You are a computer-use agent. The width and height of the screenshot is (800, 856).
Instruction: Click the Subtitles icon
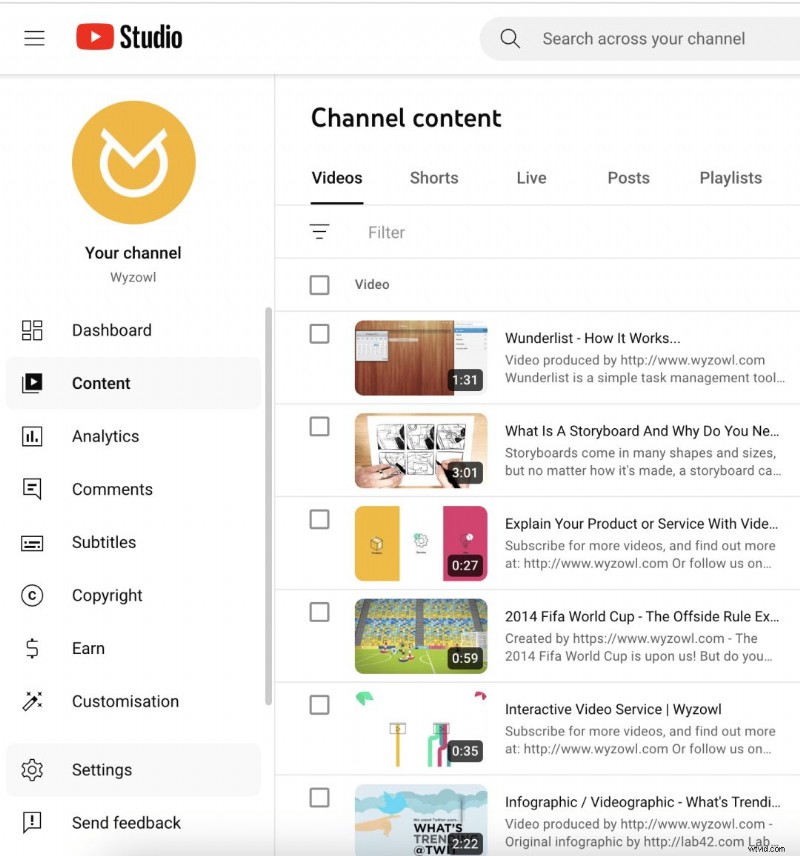[32, 543]
